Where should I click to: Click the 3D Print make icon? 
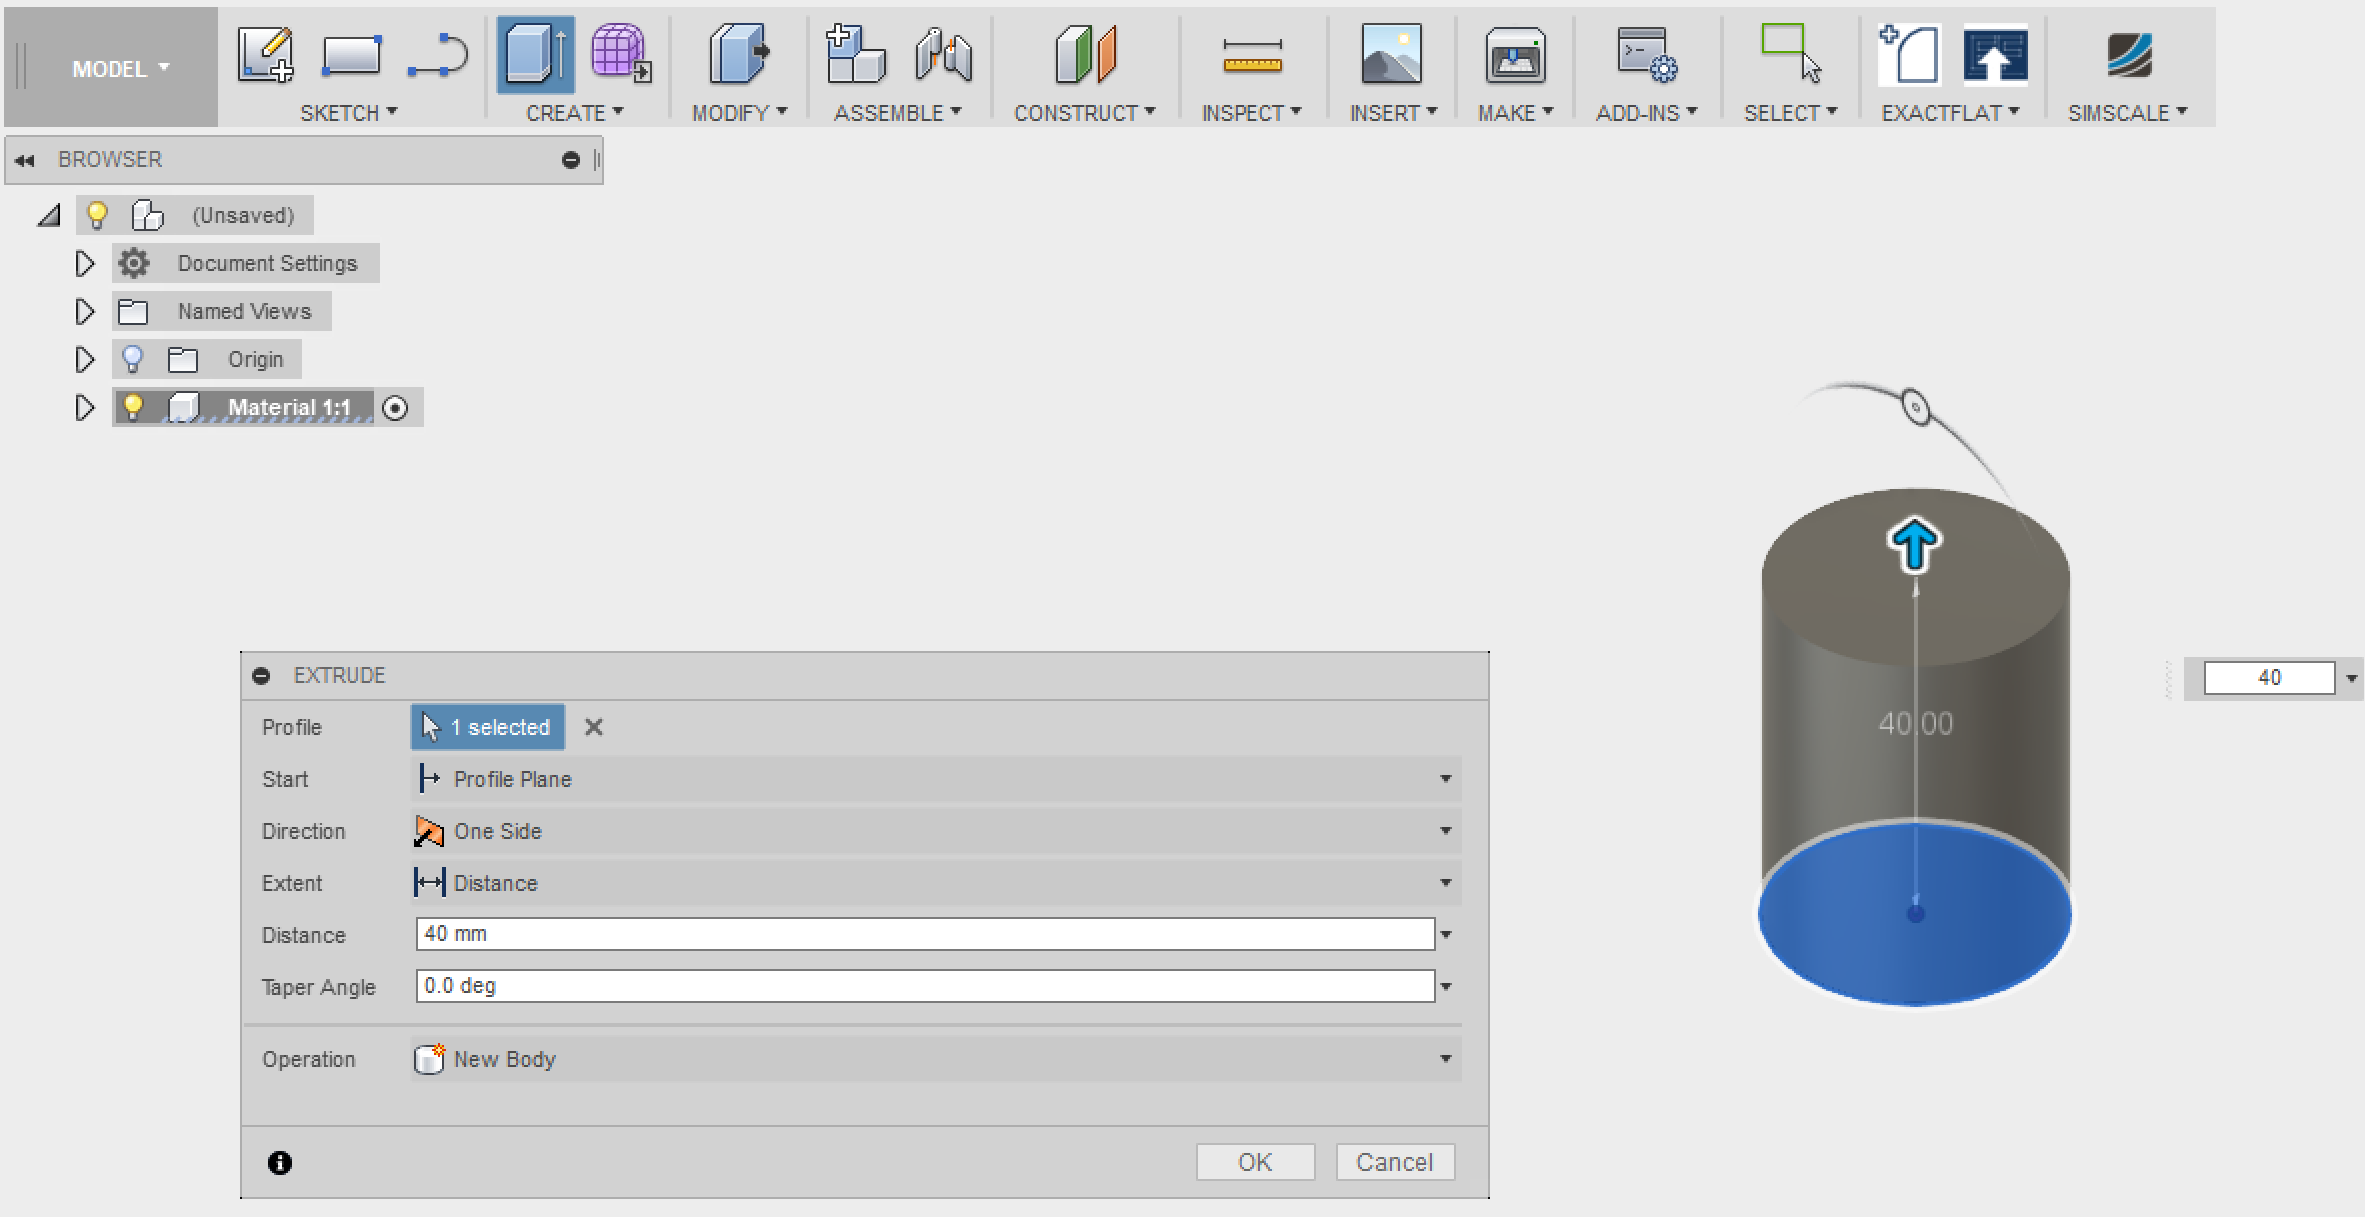[x=1514, y=55]
